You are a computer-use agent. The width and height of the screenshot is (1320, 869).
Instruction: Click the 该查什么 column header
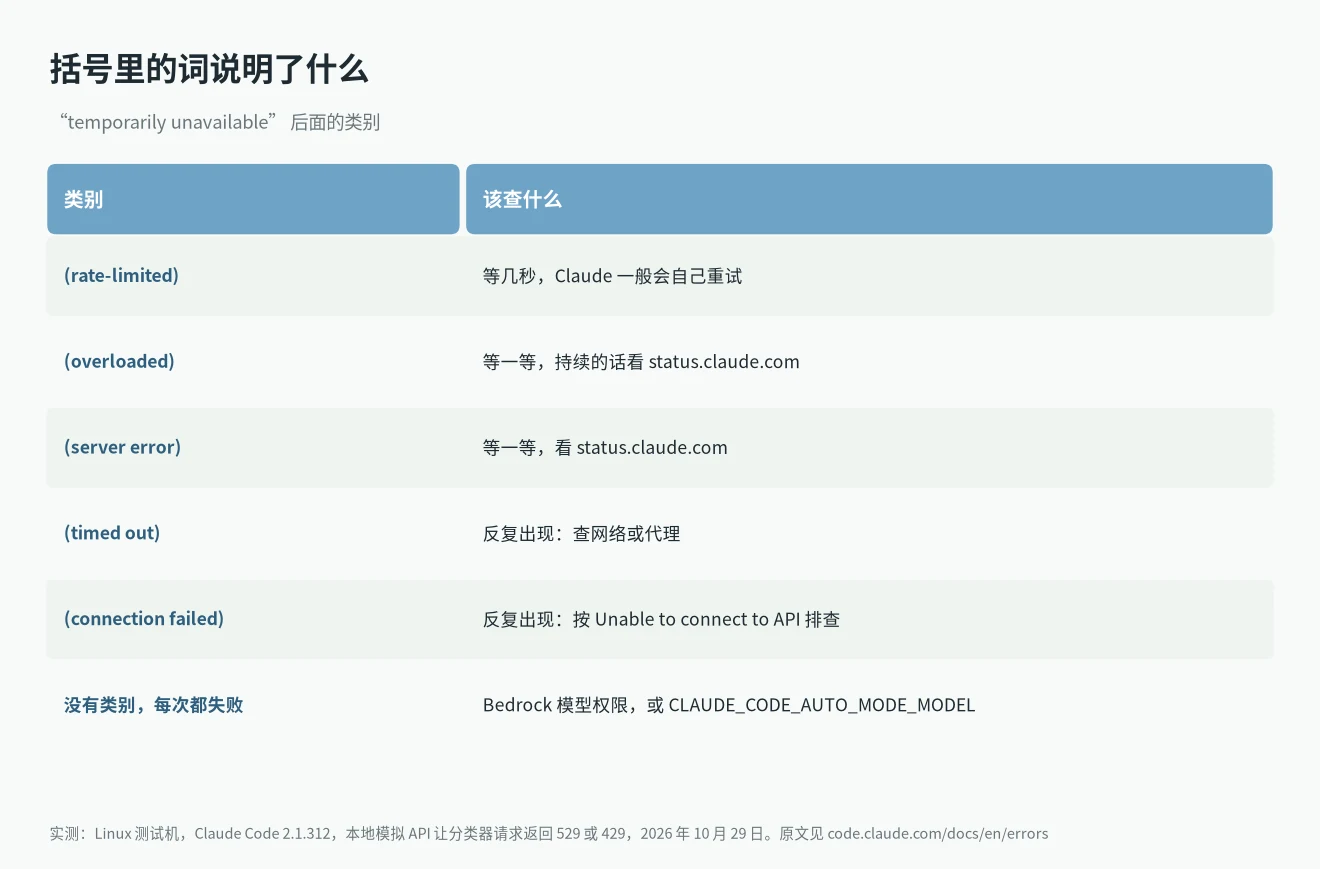click(869, 199)
